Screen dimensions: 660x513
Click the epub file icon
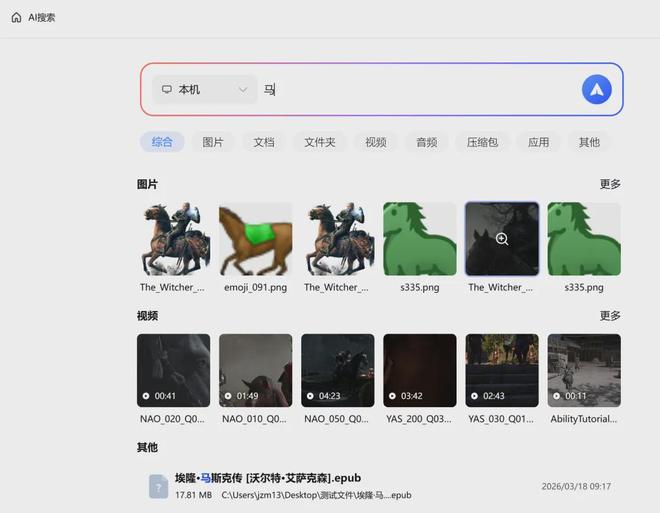[158, 486]
